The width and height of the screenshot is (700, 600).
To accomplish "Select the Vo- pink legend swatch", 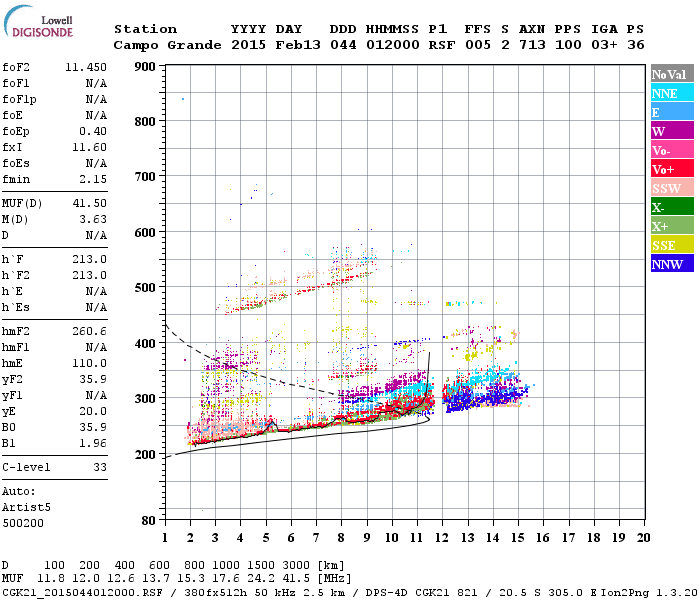I will click(672, 150).
